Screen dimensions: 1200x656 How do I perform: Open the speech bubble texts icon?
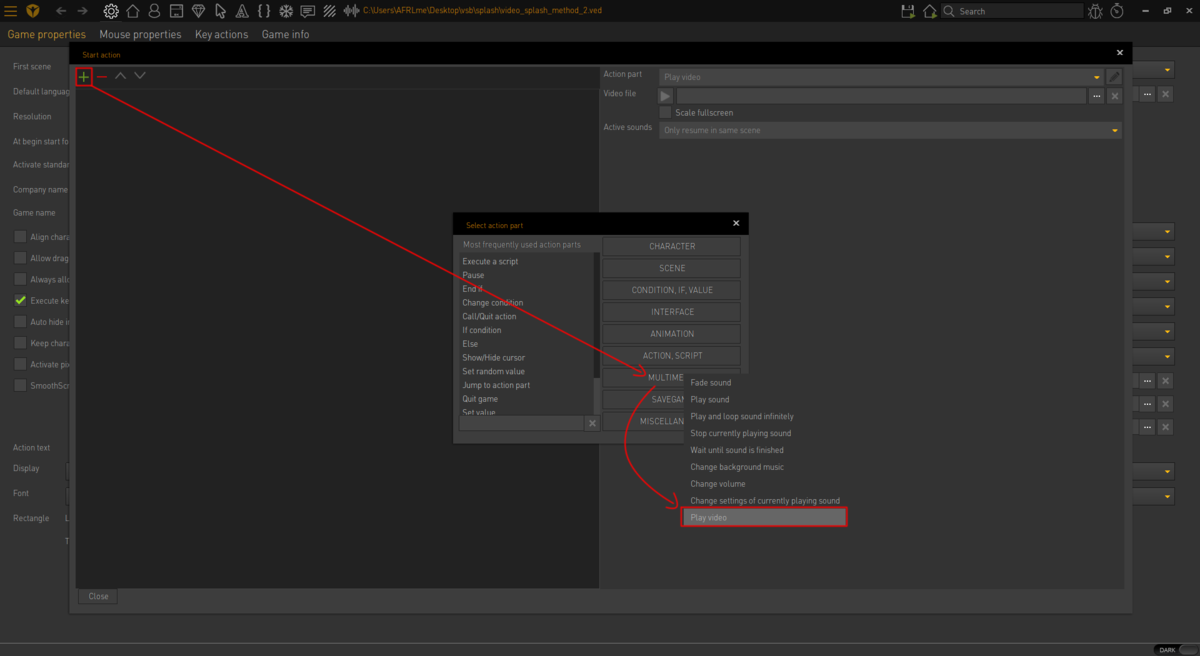point(308,11)
